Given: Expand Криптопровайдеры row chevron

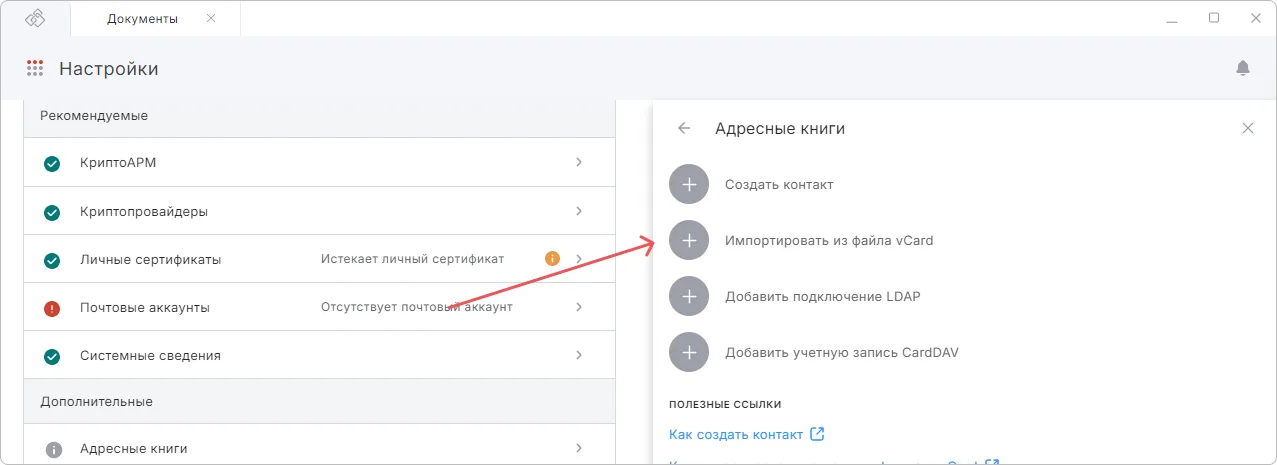Looking at the screenshot, I should pyautogui.click(x=579, y=211).
